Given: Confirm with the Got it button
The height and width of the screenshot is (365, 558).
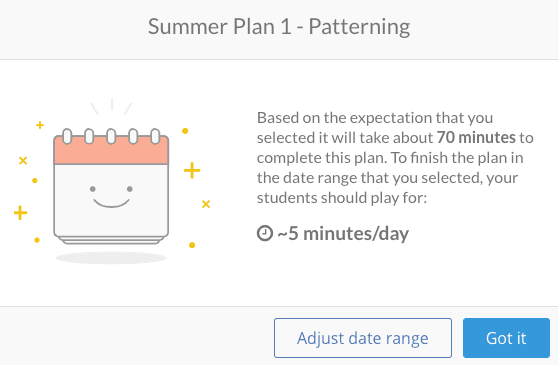Looking at the screenshot, I should click(x=506, y=338).
